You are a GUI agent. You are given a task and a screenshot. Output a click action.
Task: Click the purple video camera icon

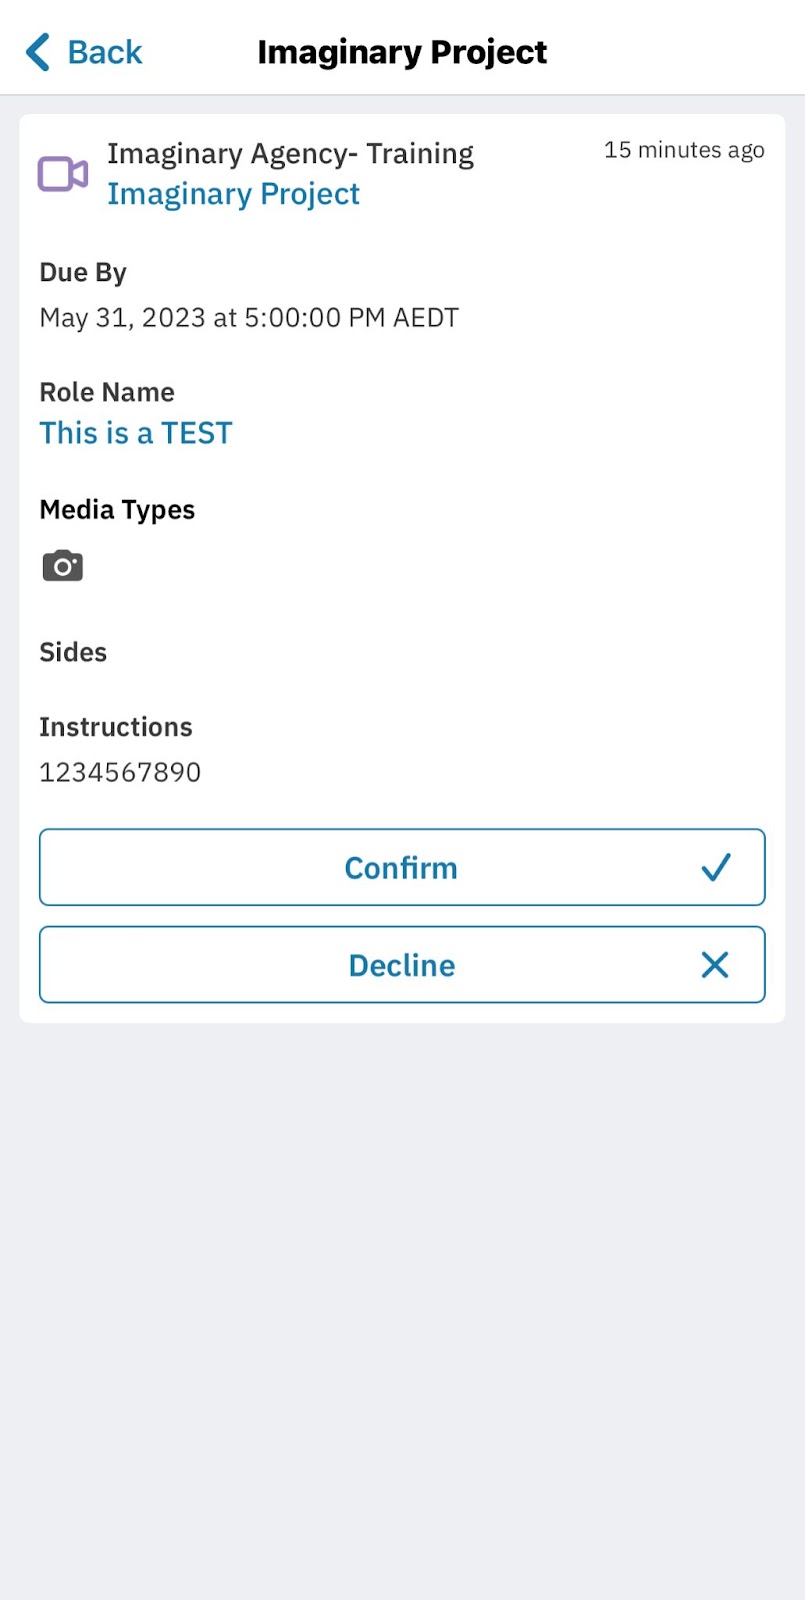coord(63,174)
